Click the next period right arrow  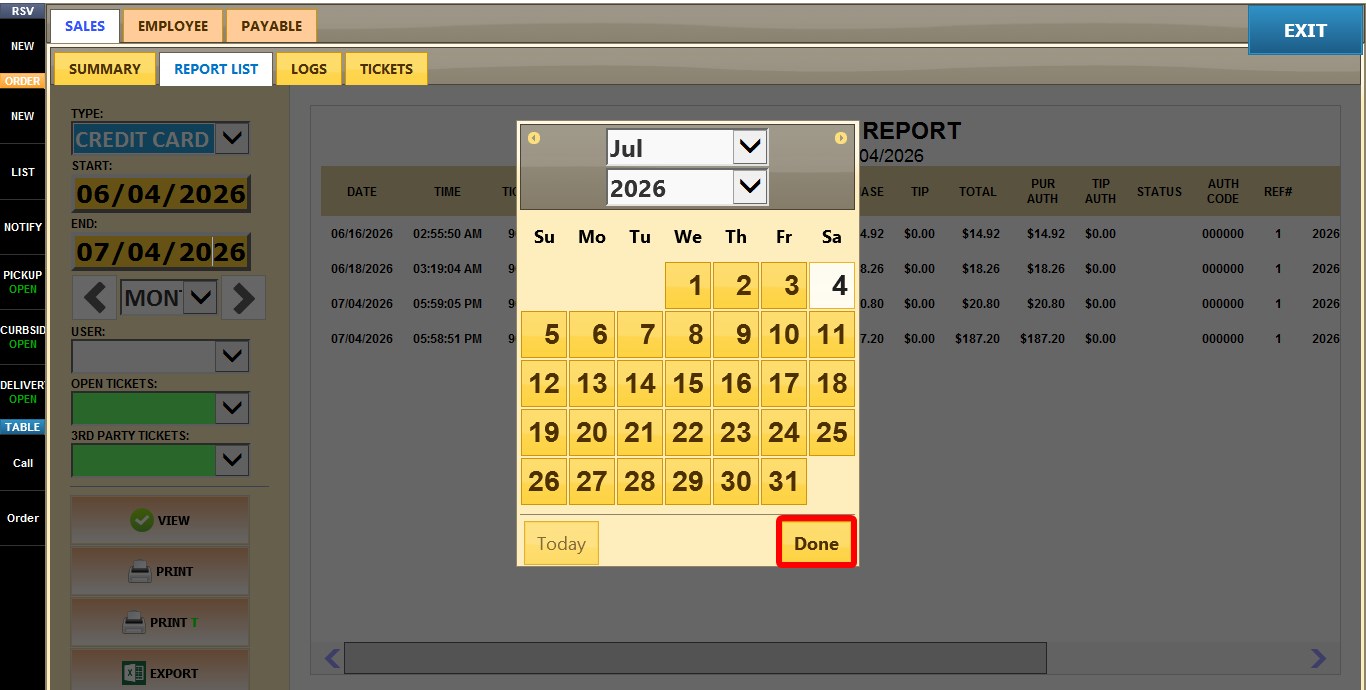click(244, 297)
